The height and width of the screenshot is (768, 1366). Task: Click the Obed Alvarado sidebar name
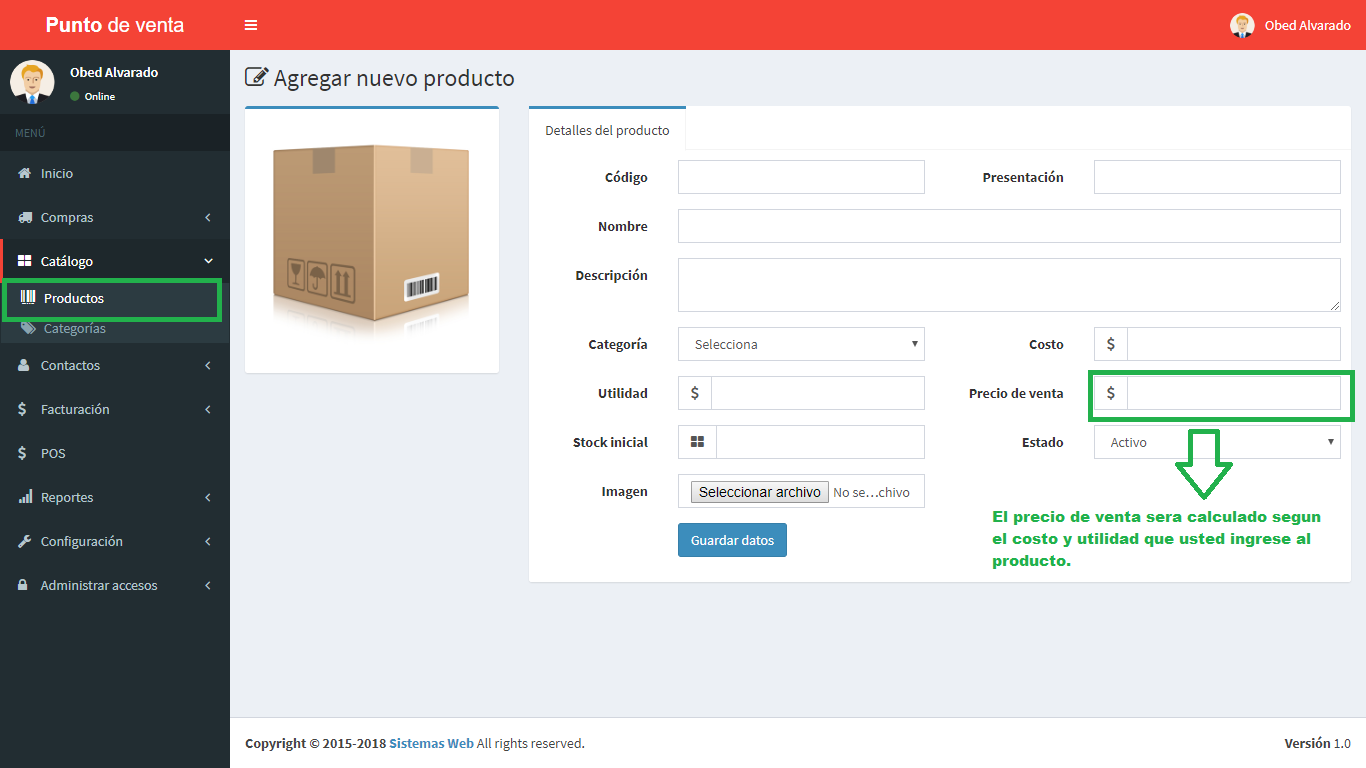pos(114,72)
